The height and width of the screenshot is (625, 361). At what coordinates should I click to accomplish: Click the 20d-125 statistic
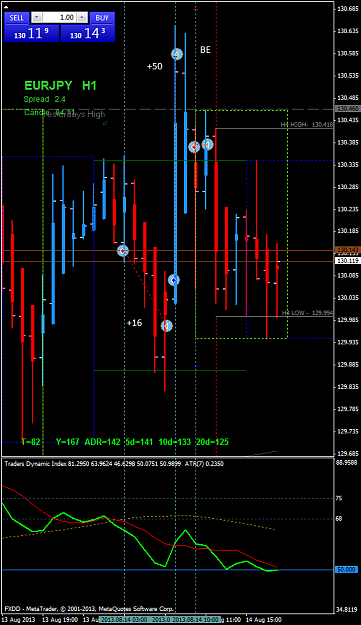tap(212, 442)
